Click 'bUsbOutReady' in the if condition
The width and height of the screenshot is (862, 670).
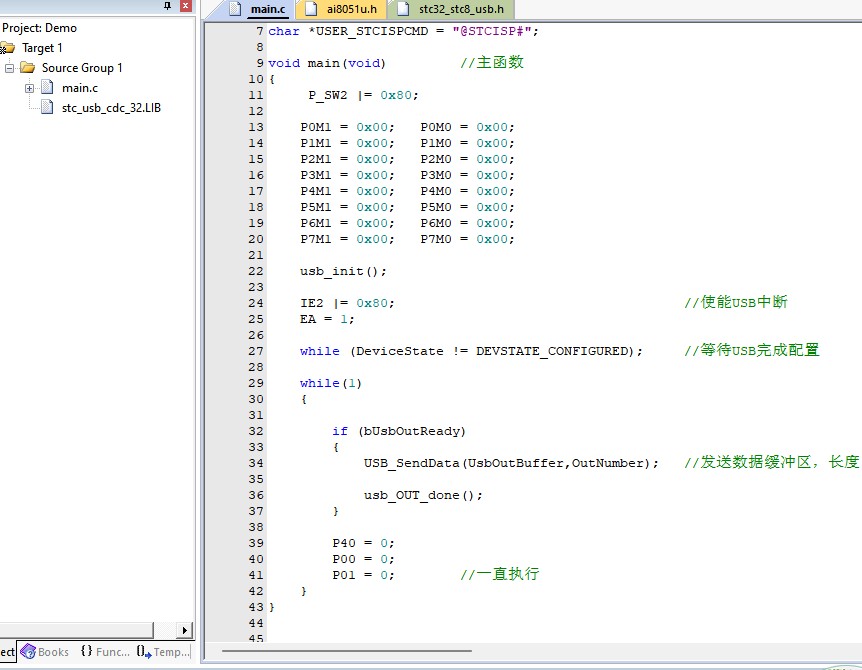(x=412, y=431)
